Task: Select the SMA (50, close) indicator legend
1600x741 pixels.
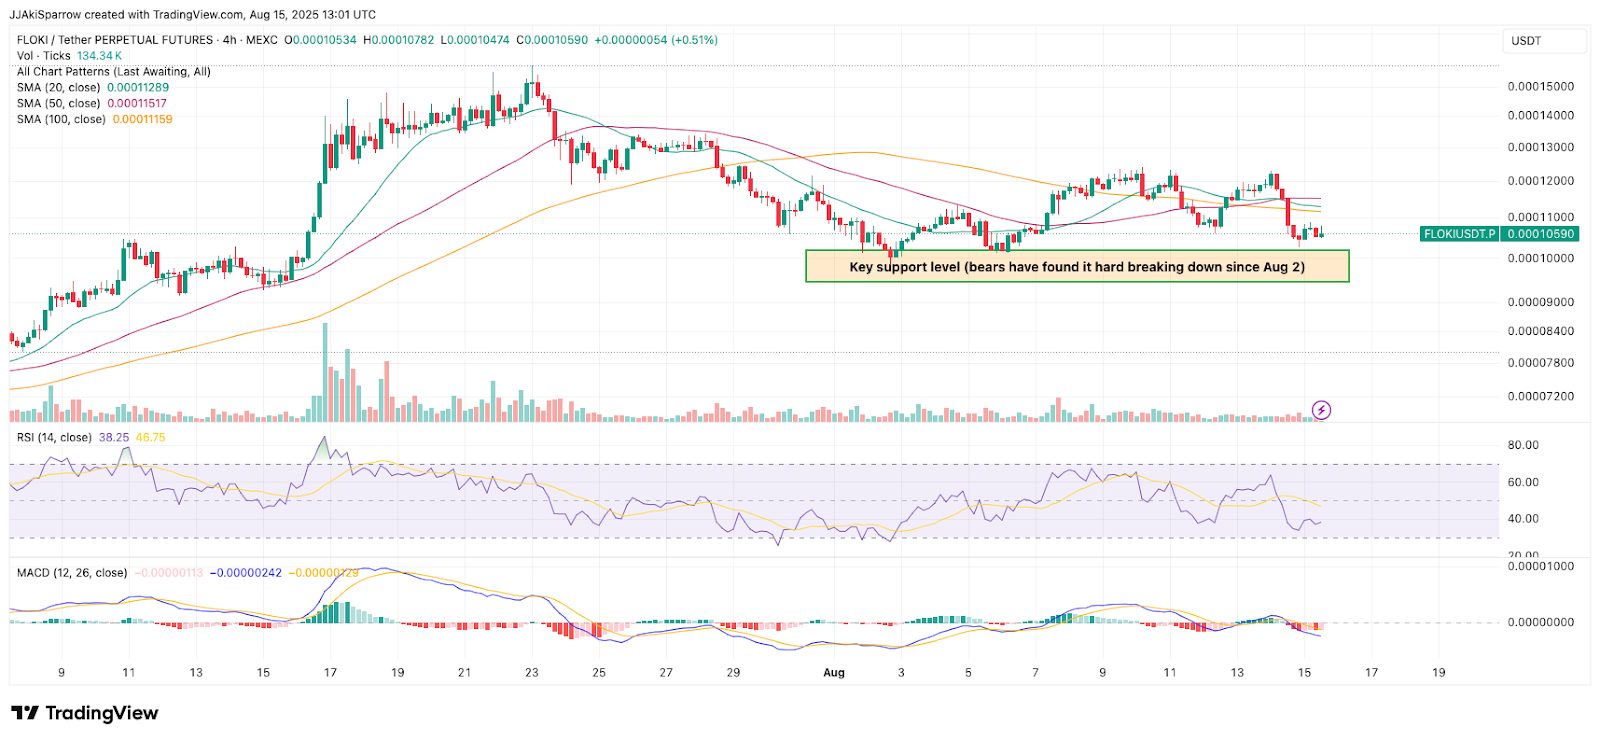Action: point(58,104)
